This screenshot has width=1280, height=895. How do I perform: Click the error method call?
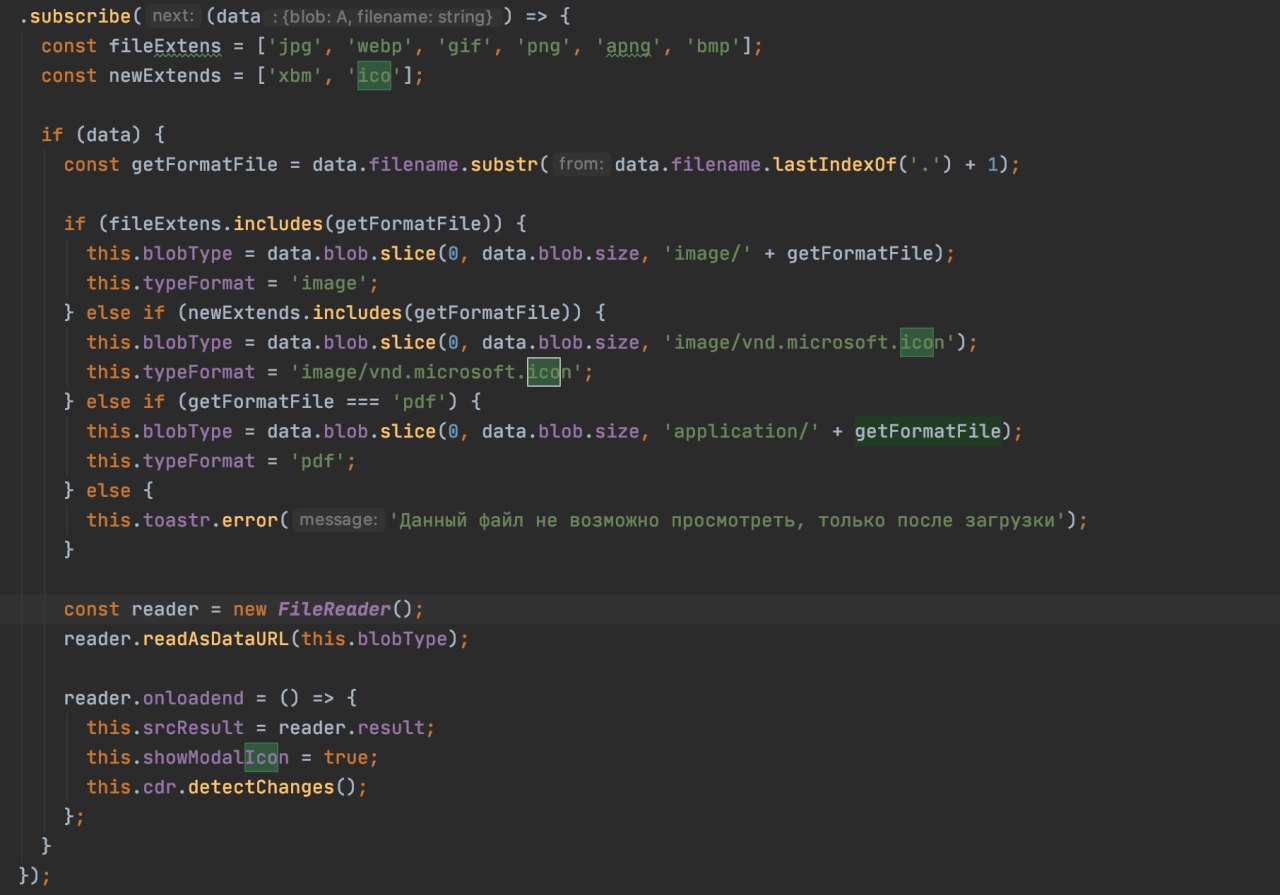tap(250, 520)
